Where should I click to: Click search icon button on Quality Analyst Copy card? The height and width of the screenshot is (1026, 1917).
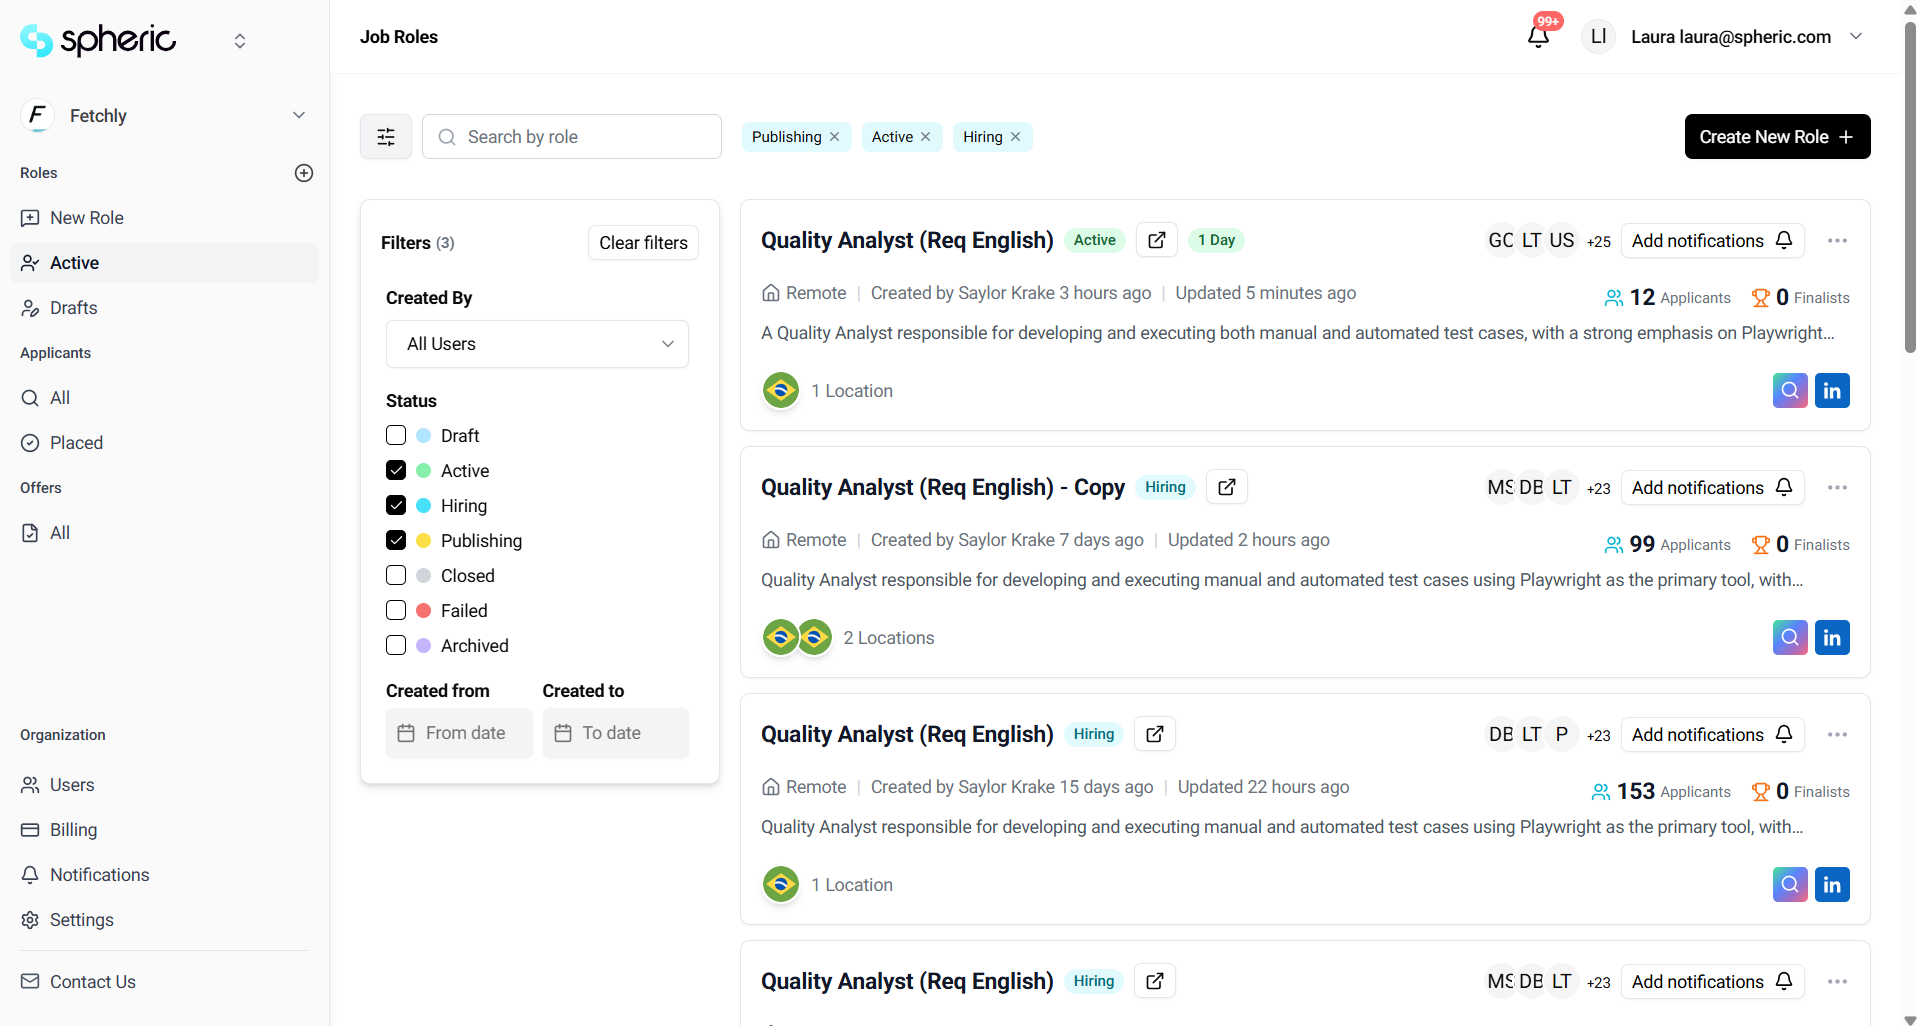1789,638
